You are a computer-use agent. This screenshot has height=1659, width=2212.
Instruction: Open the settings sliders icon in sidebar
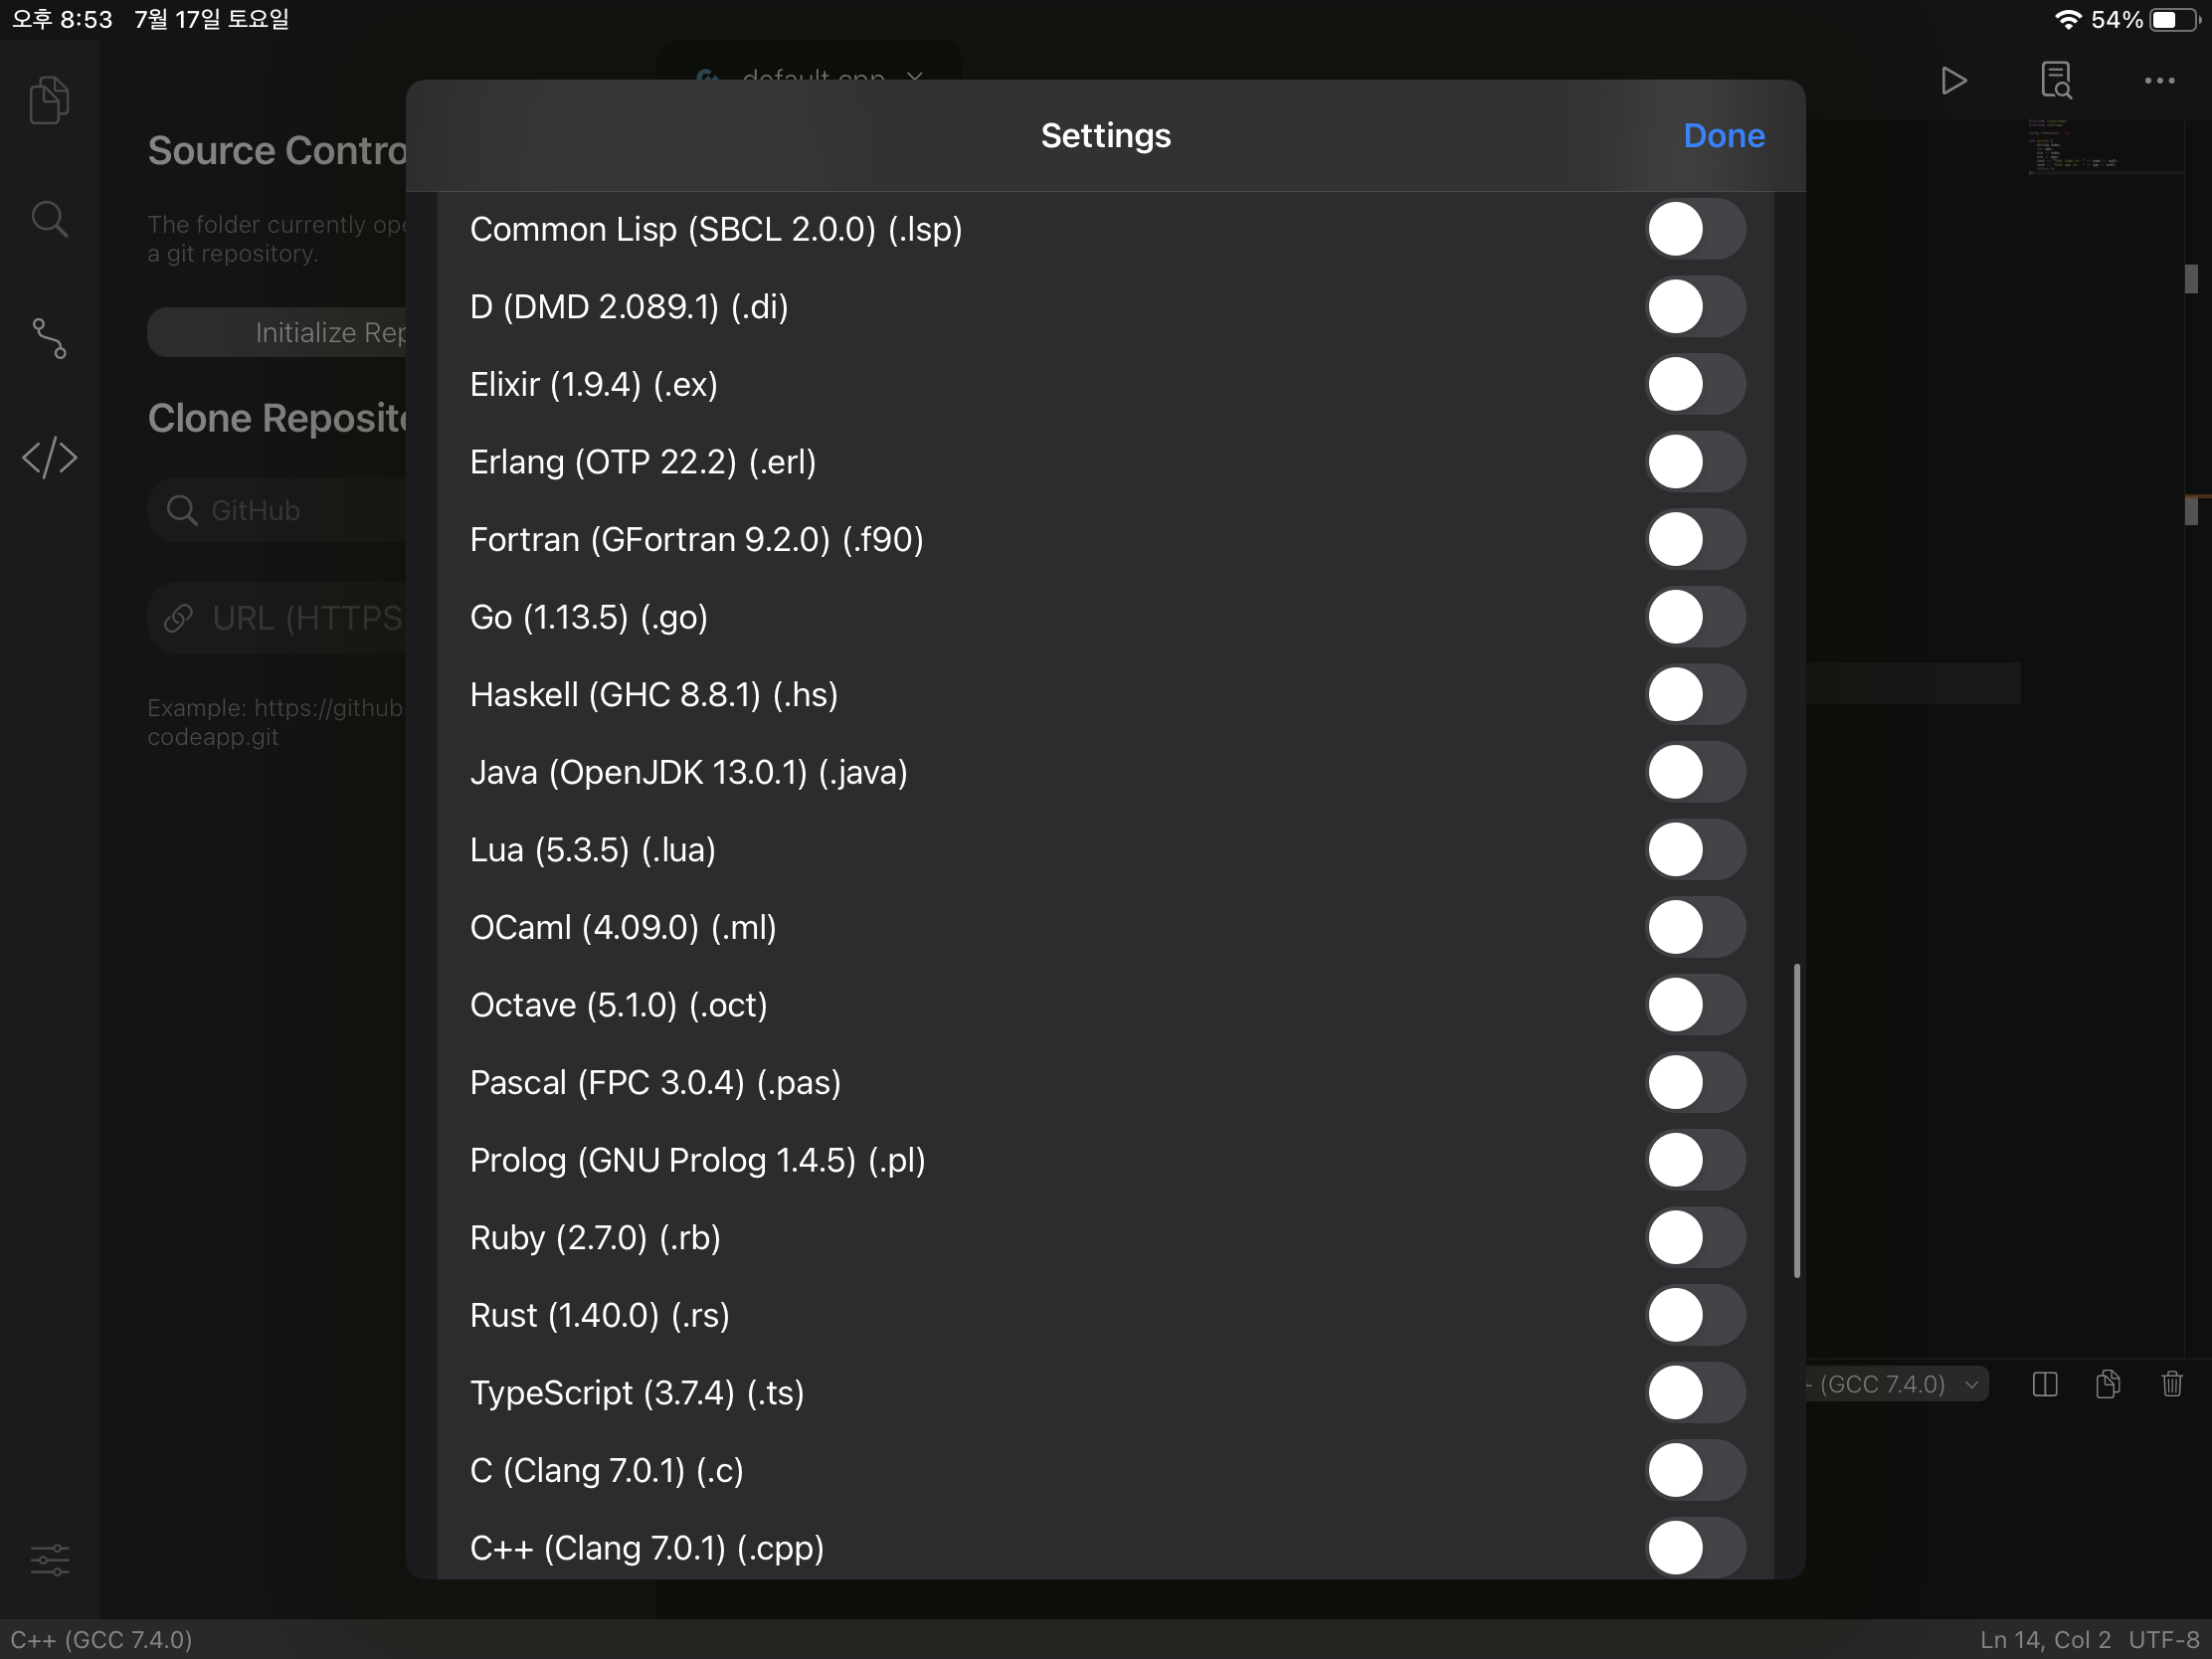(x=49, y=1559)
